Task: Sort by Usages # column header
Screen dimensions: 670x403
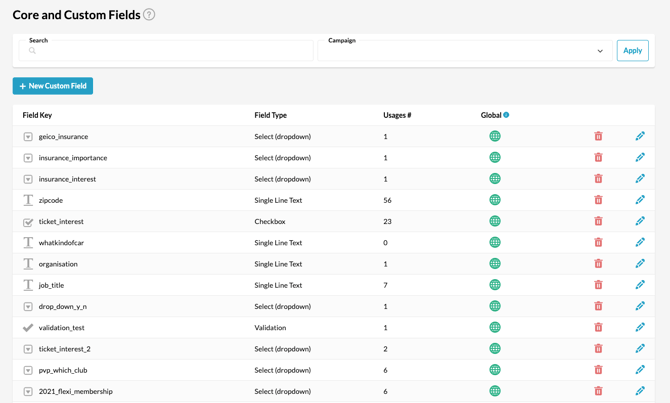Action: pos(397,115)
